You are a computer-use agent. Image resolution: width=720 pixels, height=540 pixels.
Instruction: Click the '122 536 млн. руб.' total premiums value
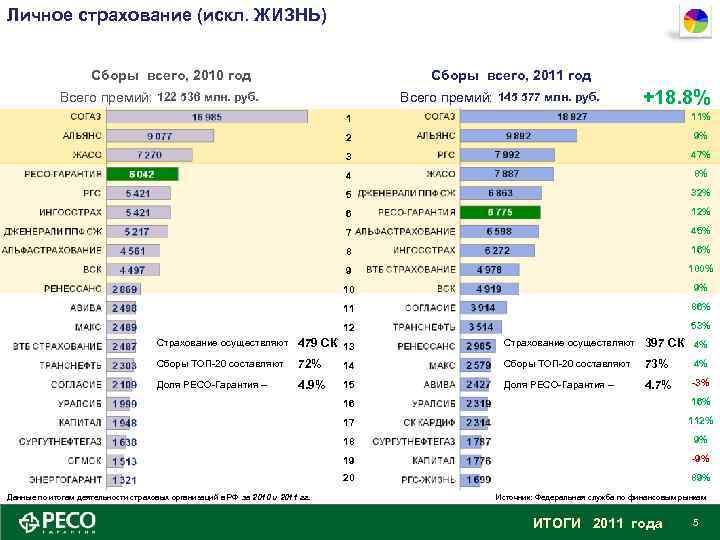(x=208, y=97)
